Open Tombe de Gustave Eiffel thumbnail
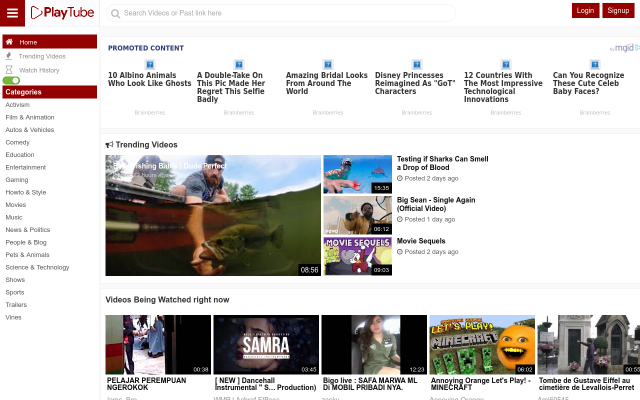The width and height of the screenshot is (640, 400). click(589, 344)
